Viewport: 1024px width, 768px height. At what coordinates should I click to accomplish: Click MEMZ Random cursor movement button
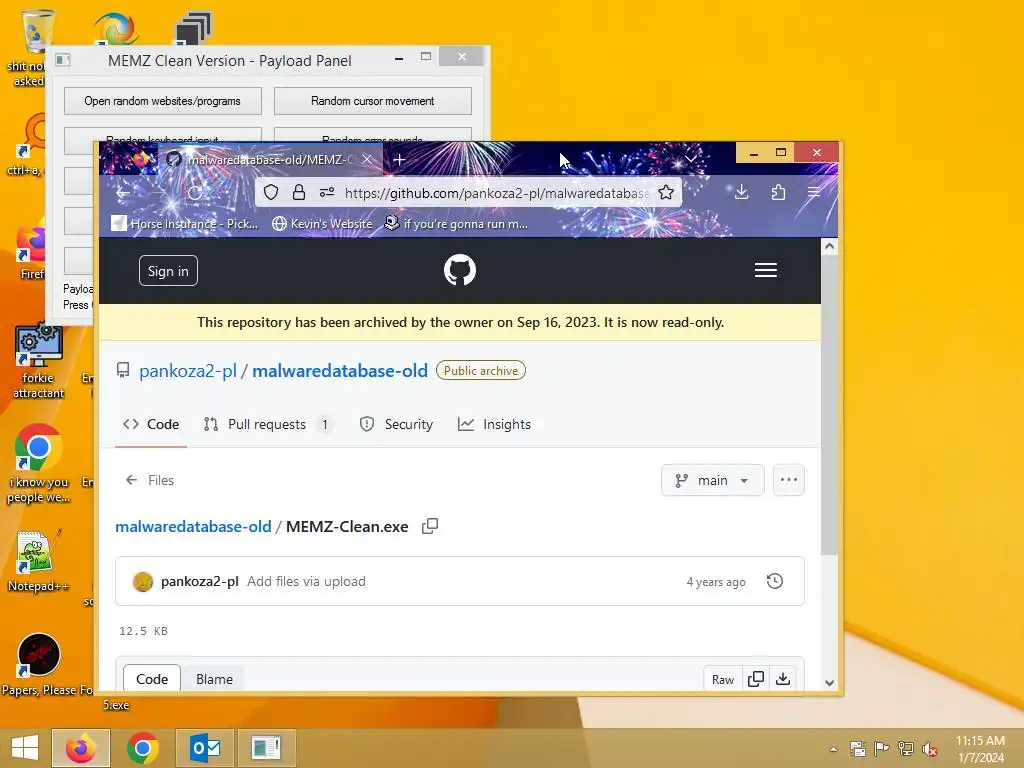[372, 101]
